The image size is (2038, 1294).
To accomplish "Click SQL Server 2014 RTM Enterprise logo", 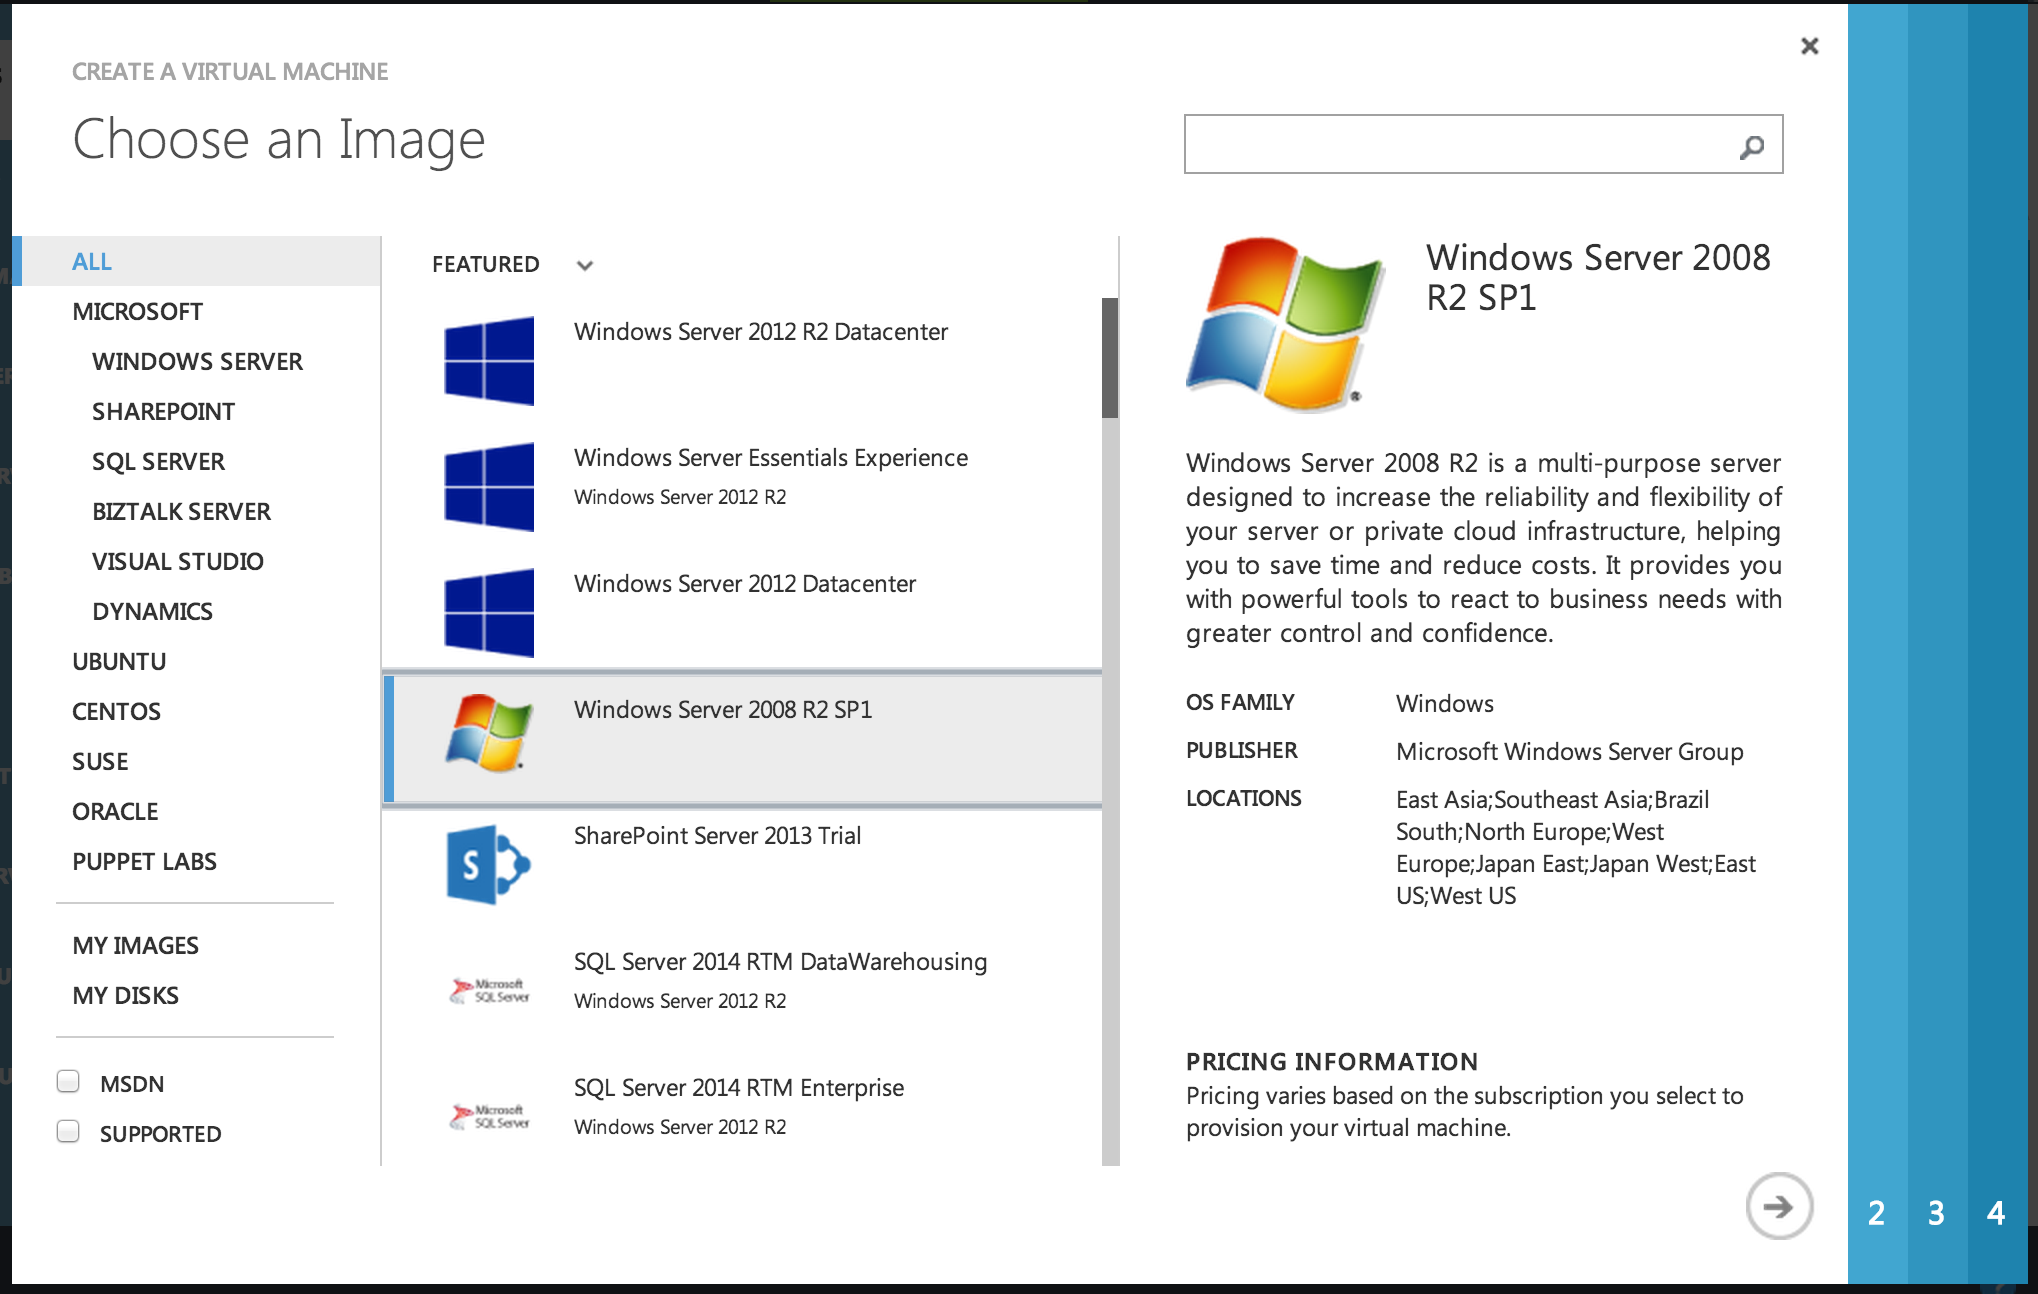I will click(489, 1116).
